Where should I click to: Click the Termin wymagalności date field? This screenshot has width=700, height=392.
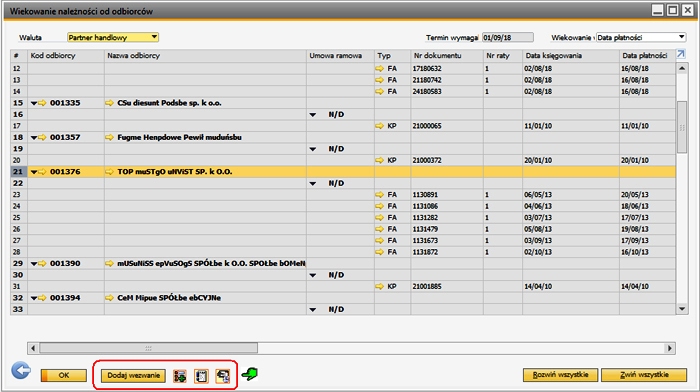click(x=508, y=38)
